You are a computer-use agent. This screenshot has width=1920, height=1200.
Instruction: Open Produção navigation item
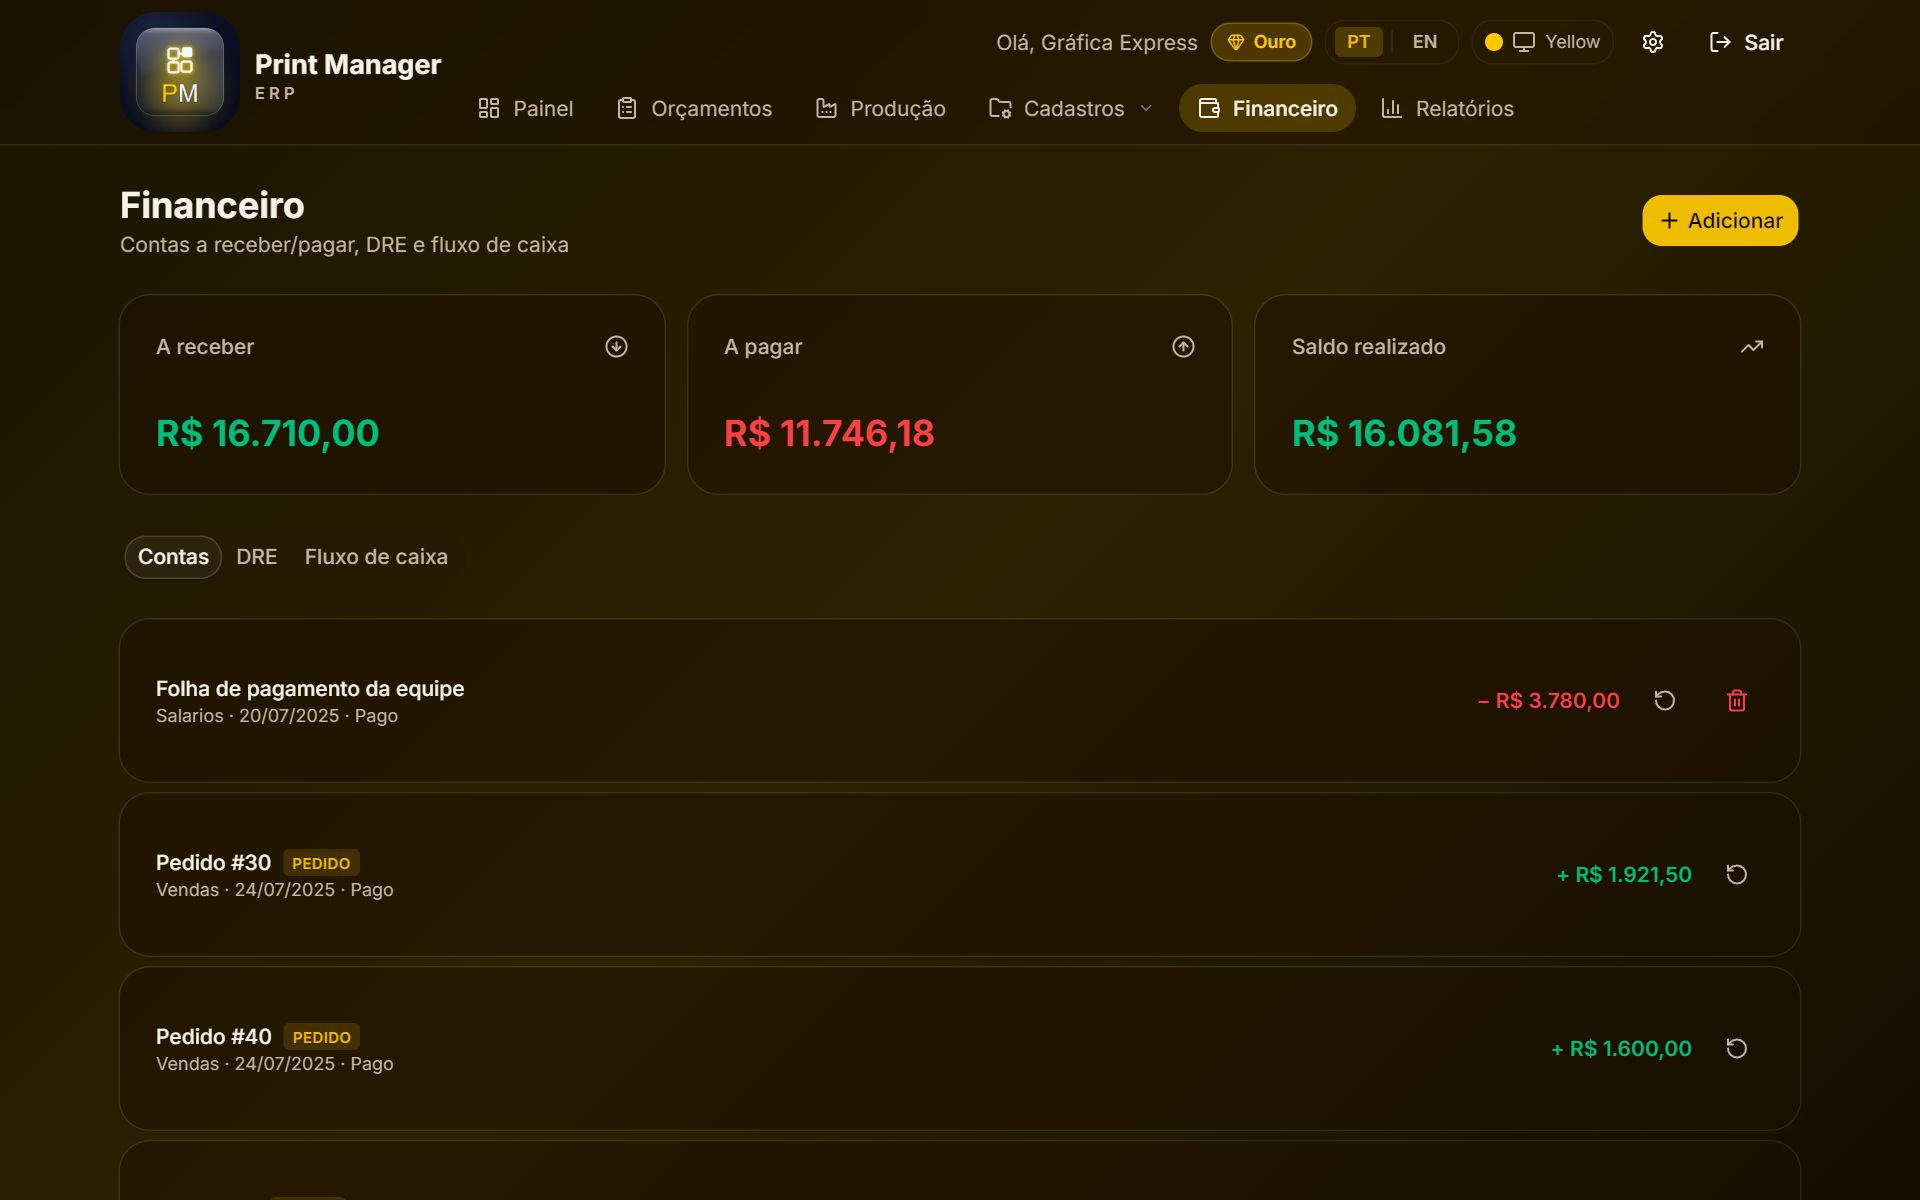tap(880, 108)
